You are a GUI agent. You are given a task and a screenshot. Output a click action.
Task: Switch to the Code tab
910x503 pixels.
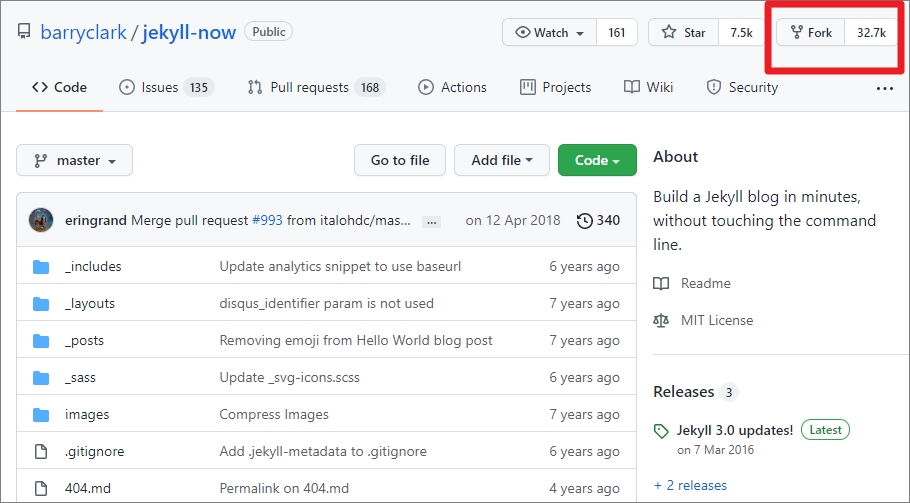(x=59, y=88)
